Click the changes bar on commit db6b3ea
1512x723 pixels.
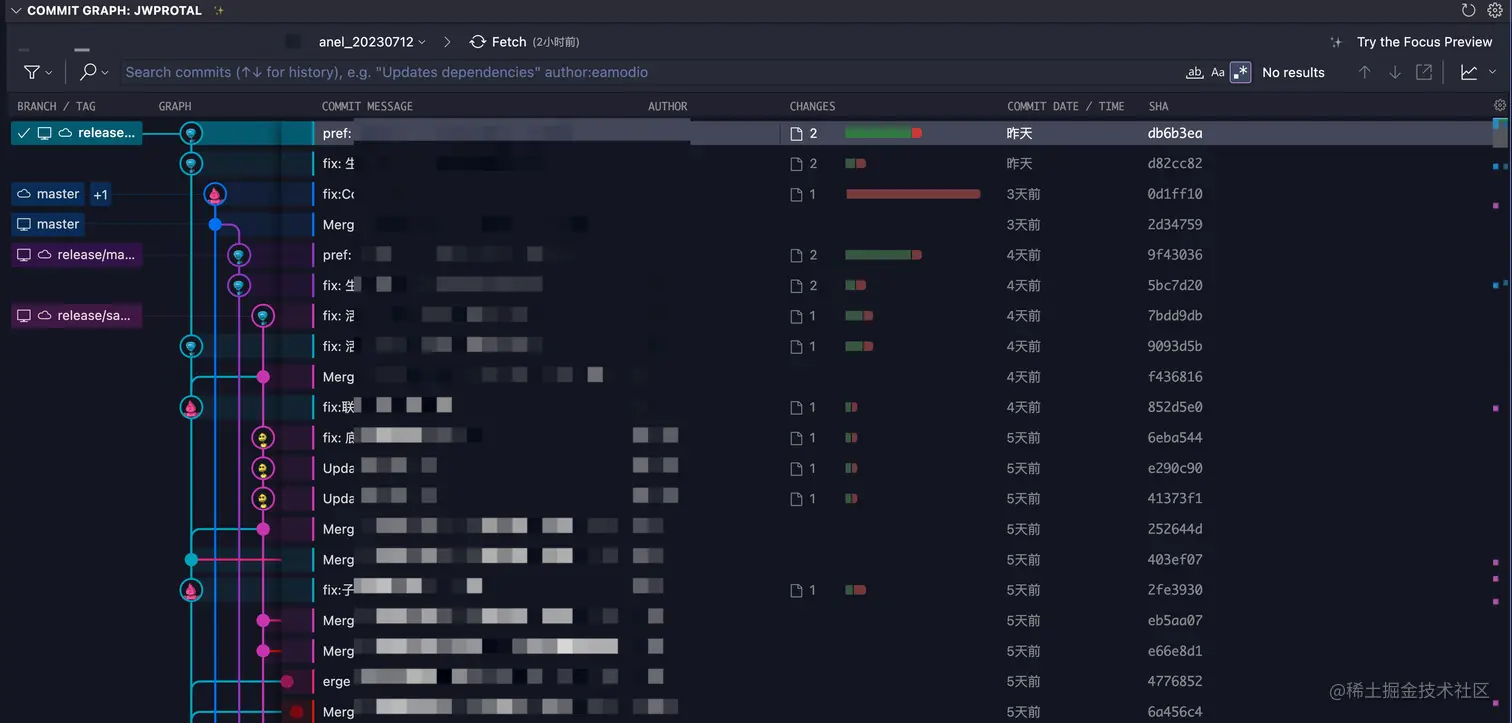[883, 132]
